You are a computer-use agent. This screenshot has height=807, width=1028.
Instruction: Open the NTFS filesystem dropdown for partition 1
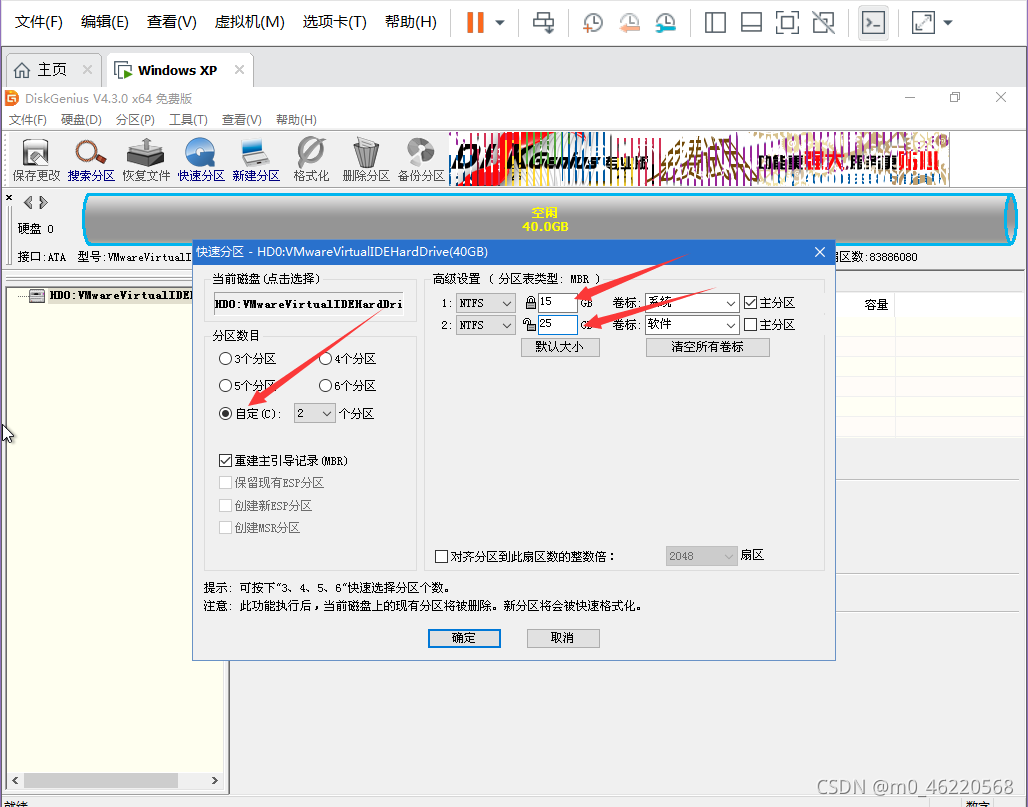tap(485, 302)
